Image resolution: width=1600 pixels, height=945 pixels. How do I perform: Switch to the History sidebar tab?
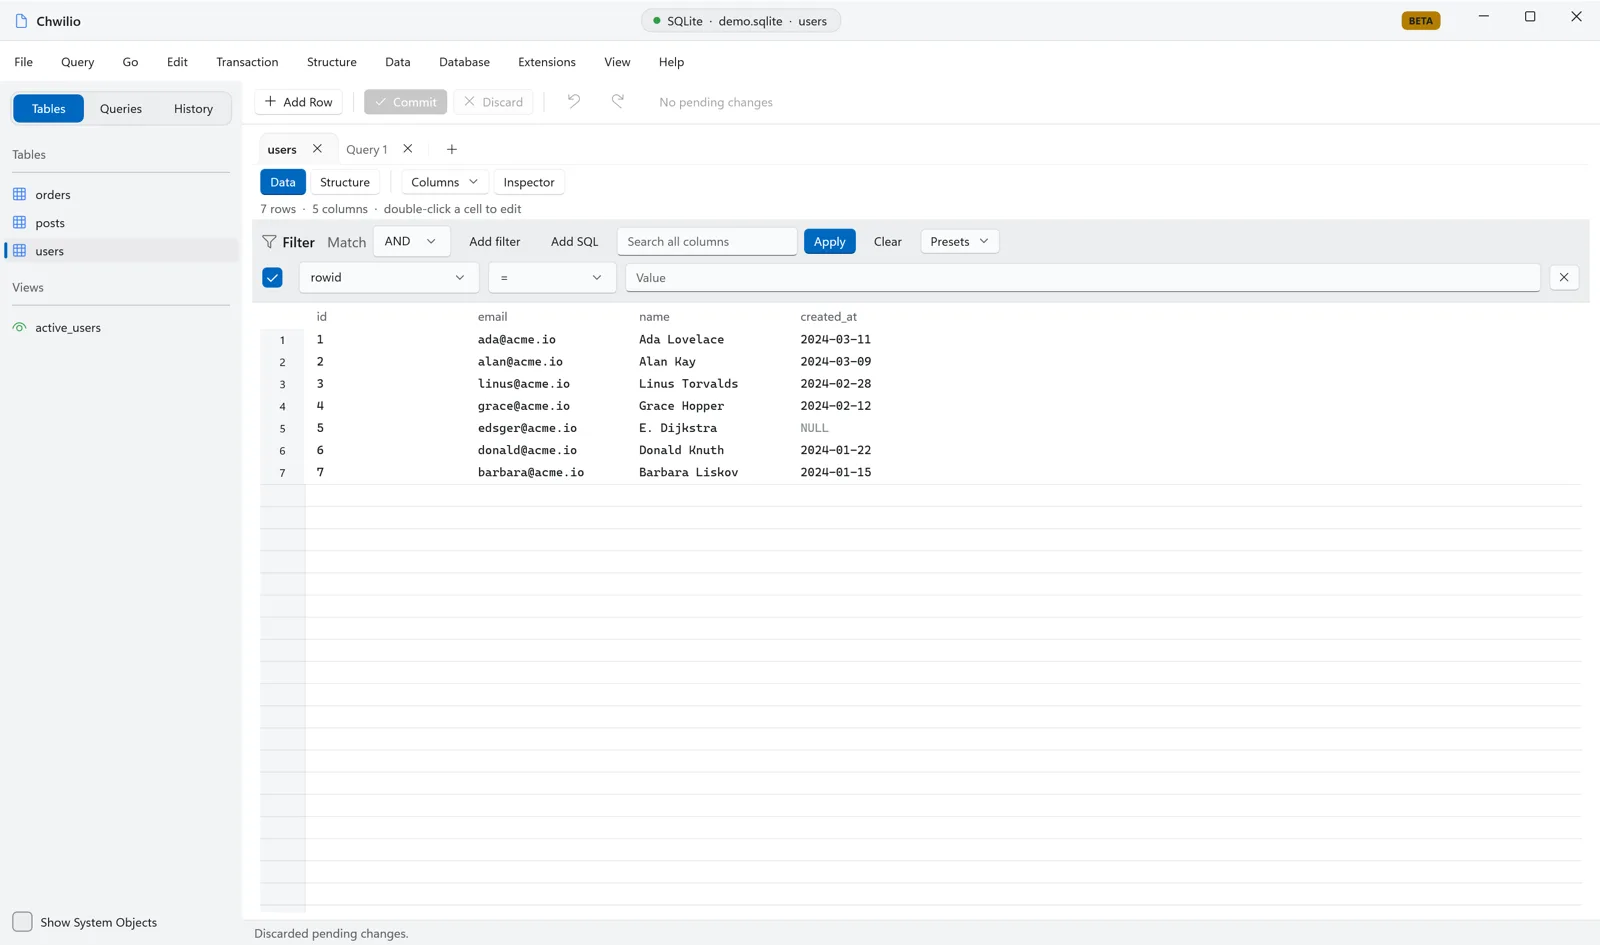pos(193,108)
